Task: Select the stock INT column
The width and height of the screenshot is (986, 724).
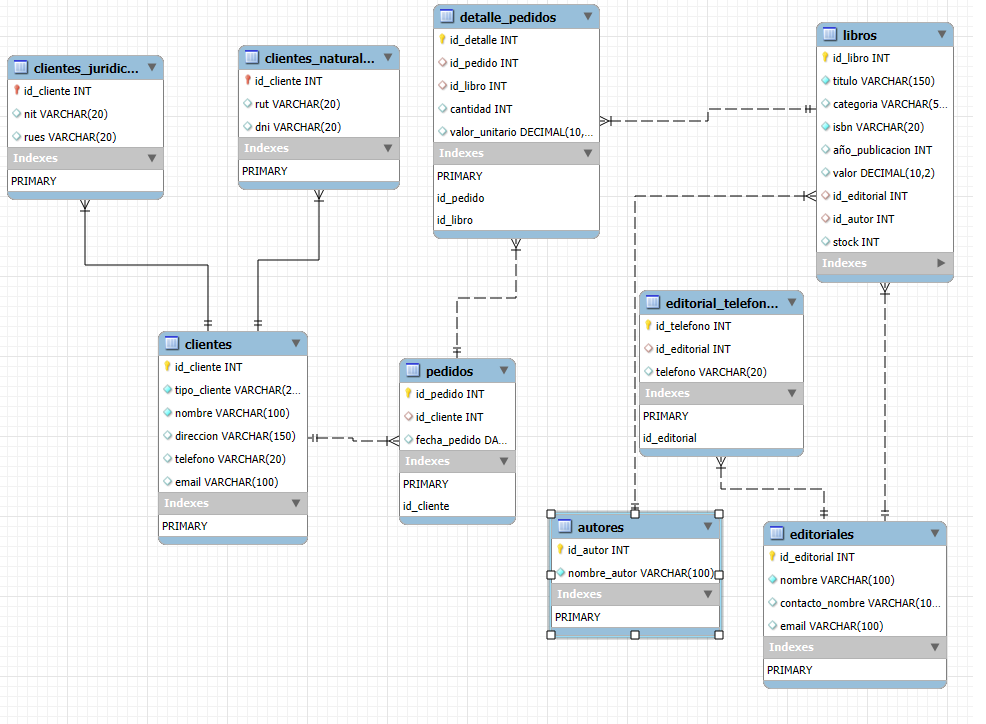Action: click(885, 242)
